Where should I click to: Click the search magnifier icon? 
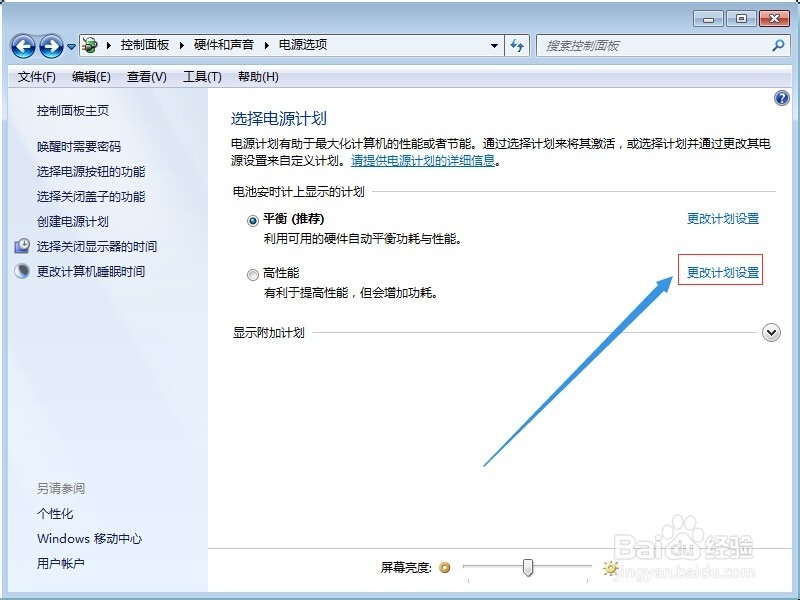point(777,46)
